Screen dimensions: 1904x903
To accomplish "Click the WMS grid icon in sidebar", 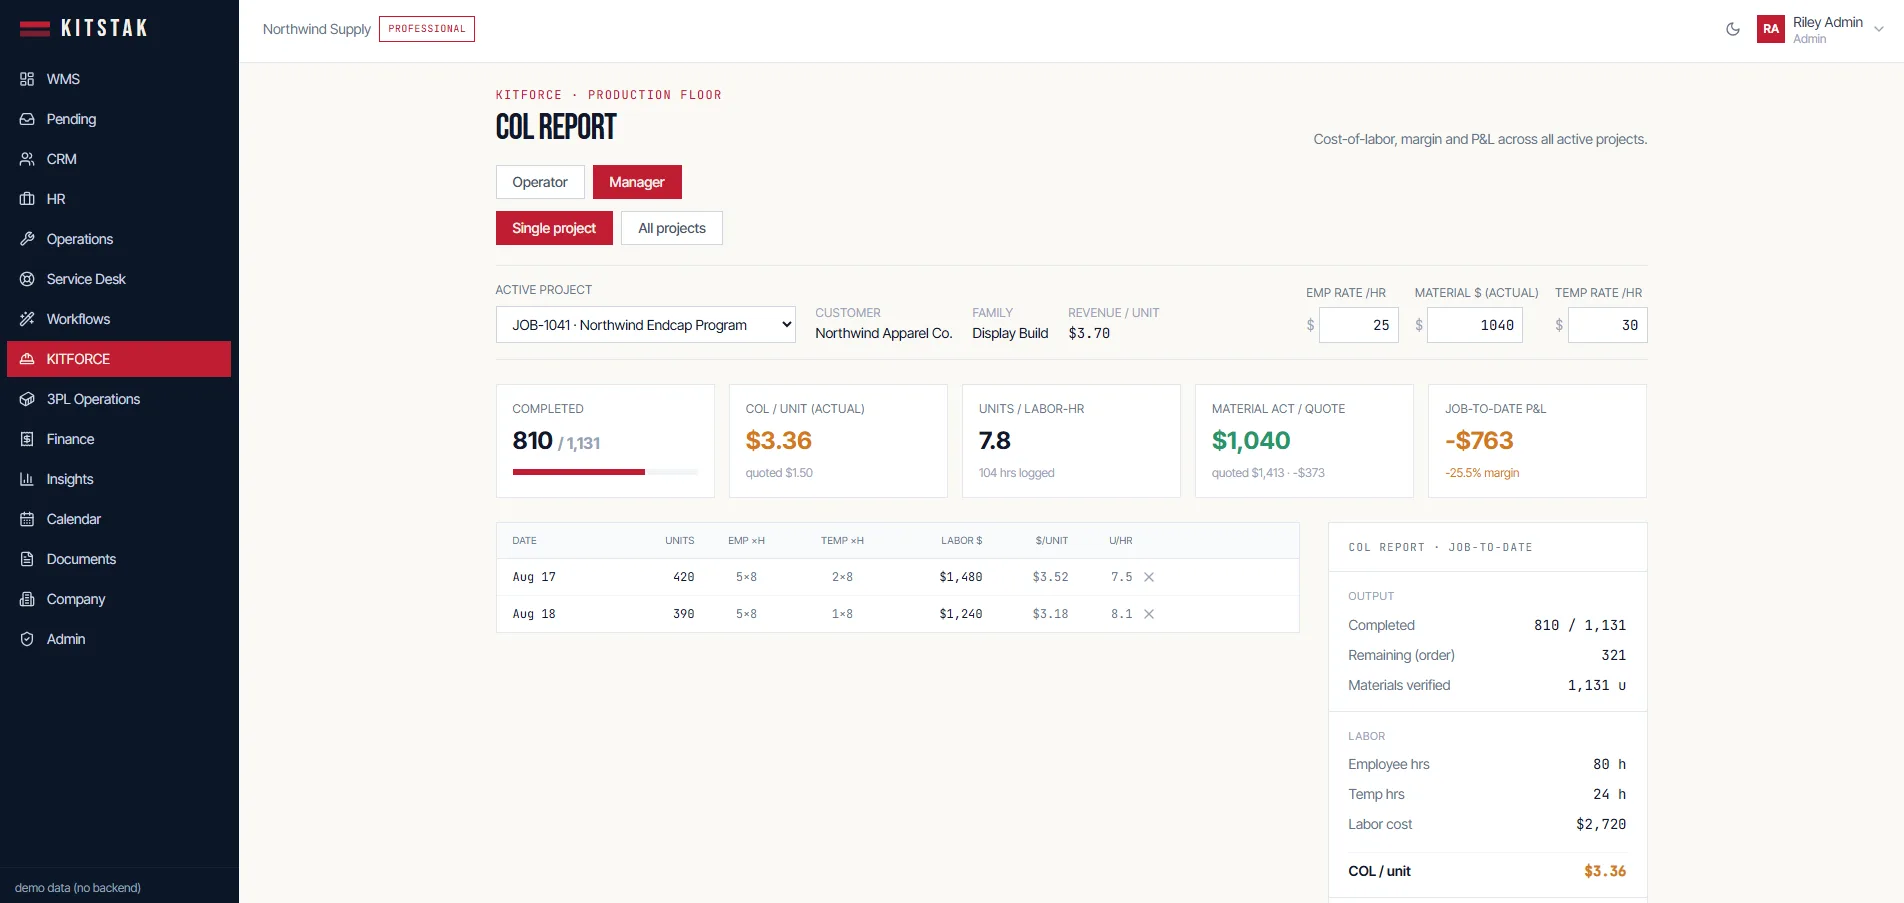I will point(27,79).
